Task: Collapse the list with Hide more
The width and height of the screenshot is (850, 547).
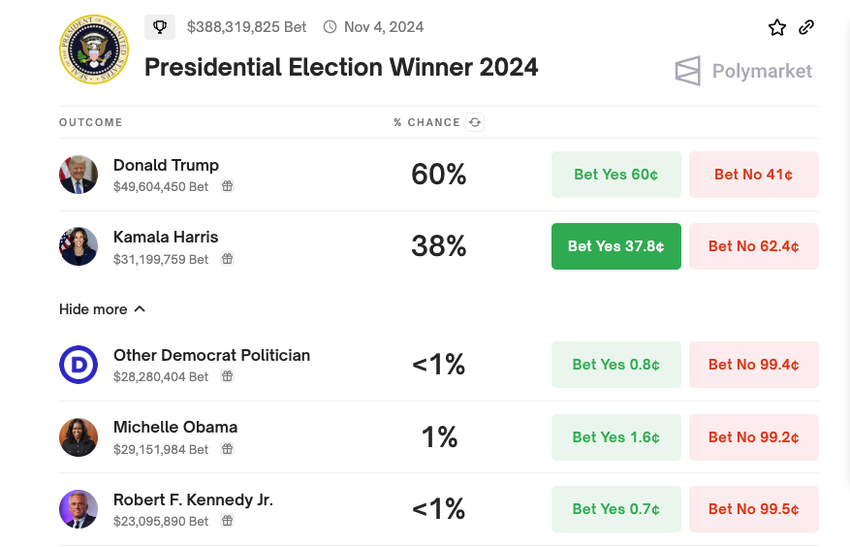Action: 102,309
